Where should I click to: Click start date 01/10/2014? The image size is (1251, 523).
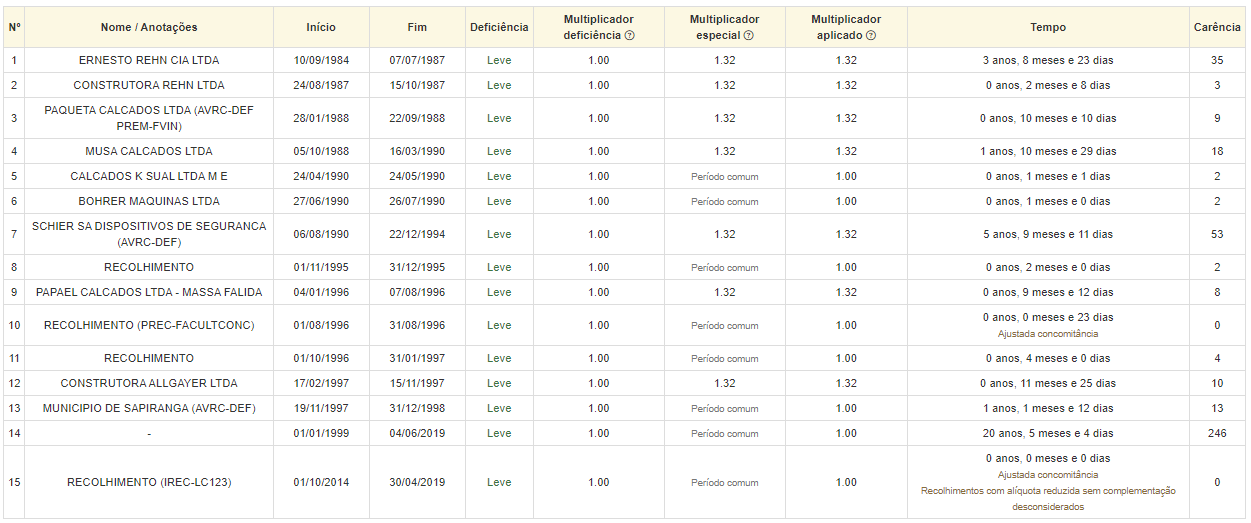(321, 482)
